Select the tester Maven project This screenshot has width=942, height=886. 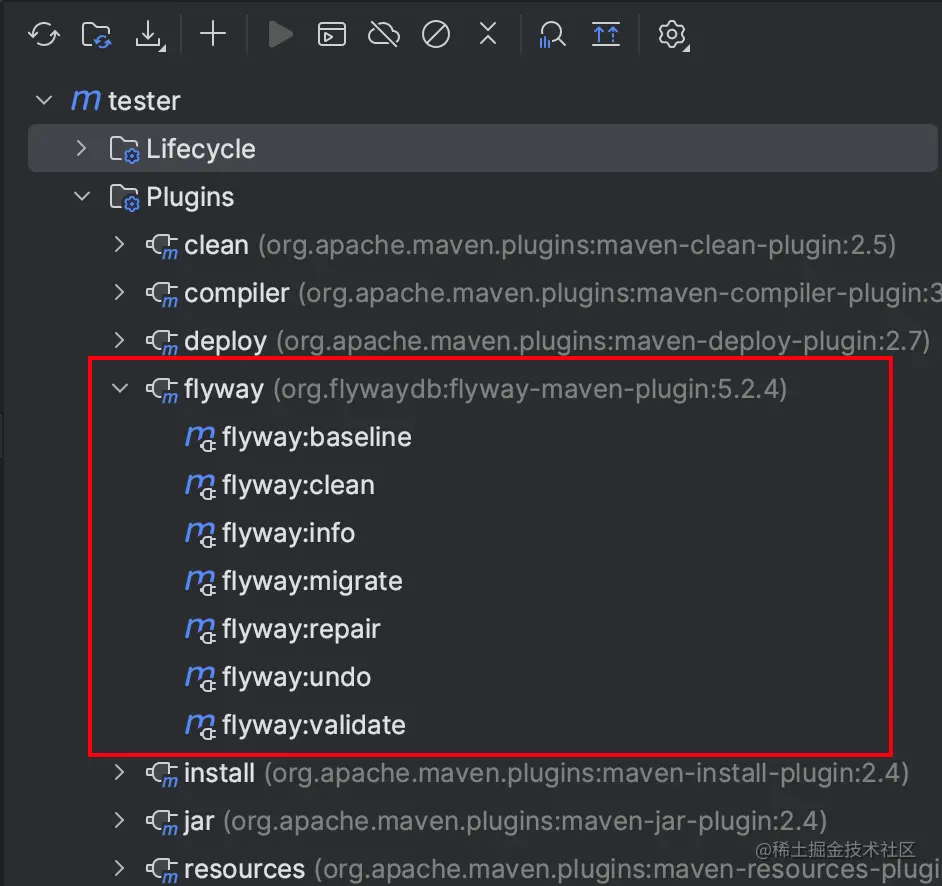[144, 100]
